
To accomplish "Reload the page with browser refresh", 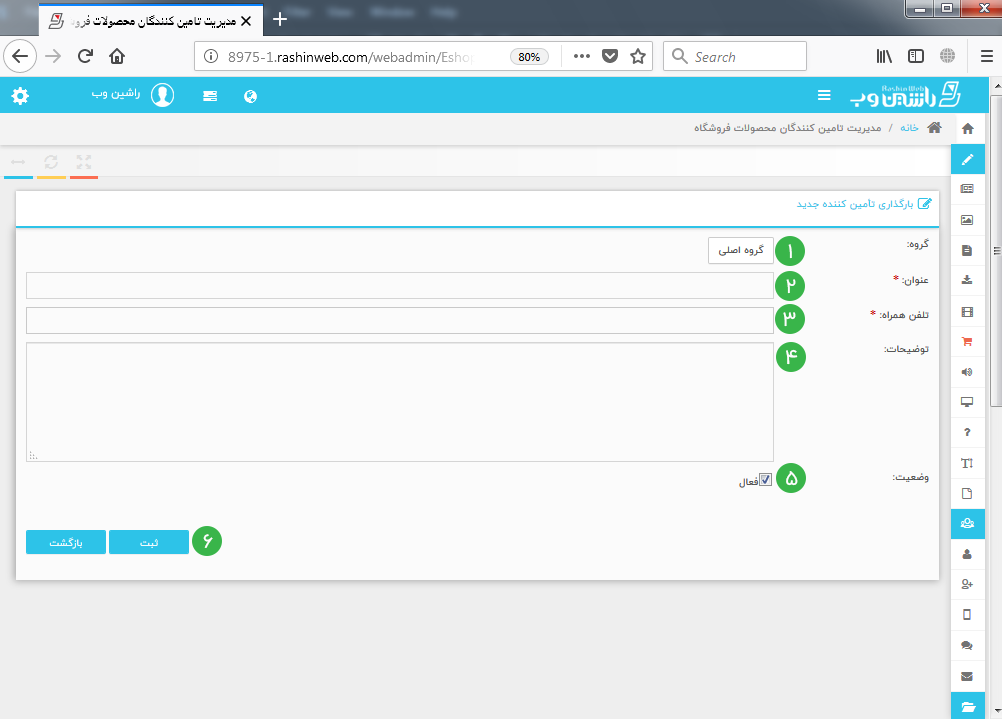I will point(85,56).
